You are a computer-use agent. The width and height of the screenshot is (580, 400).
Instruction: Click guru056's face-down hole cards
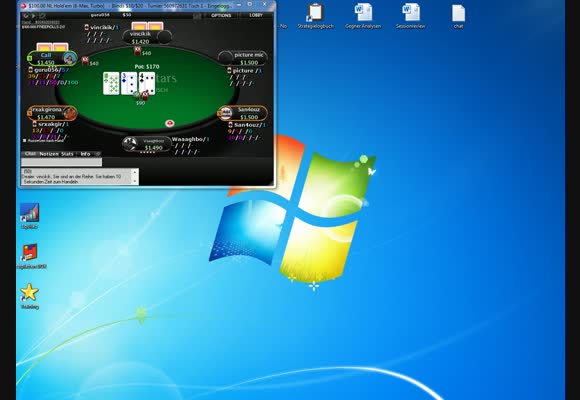[52, 47]
